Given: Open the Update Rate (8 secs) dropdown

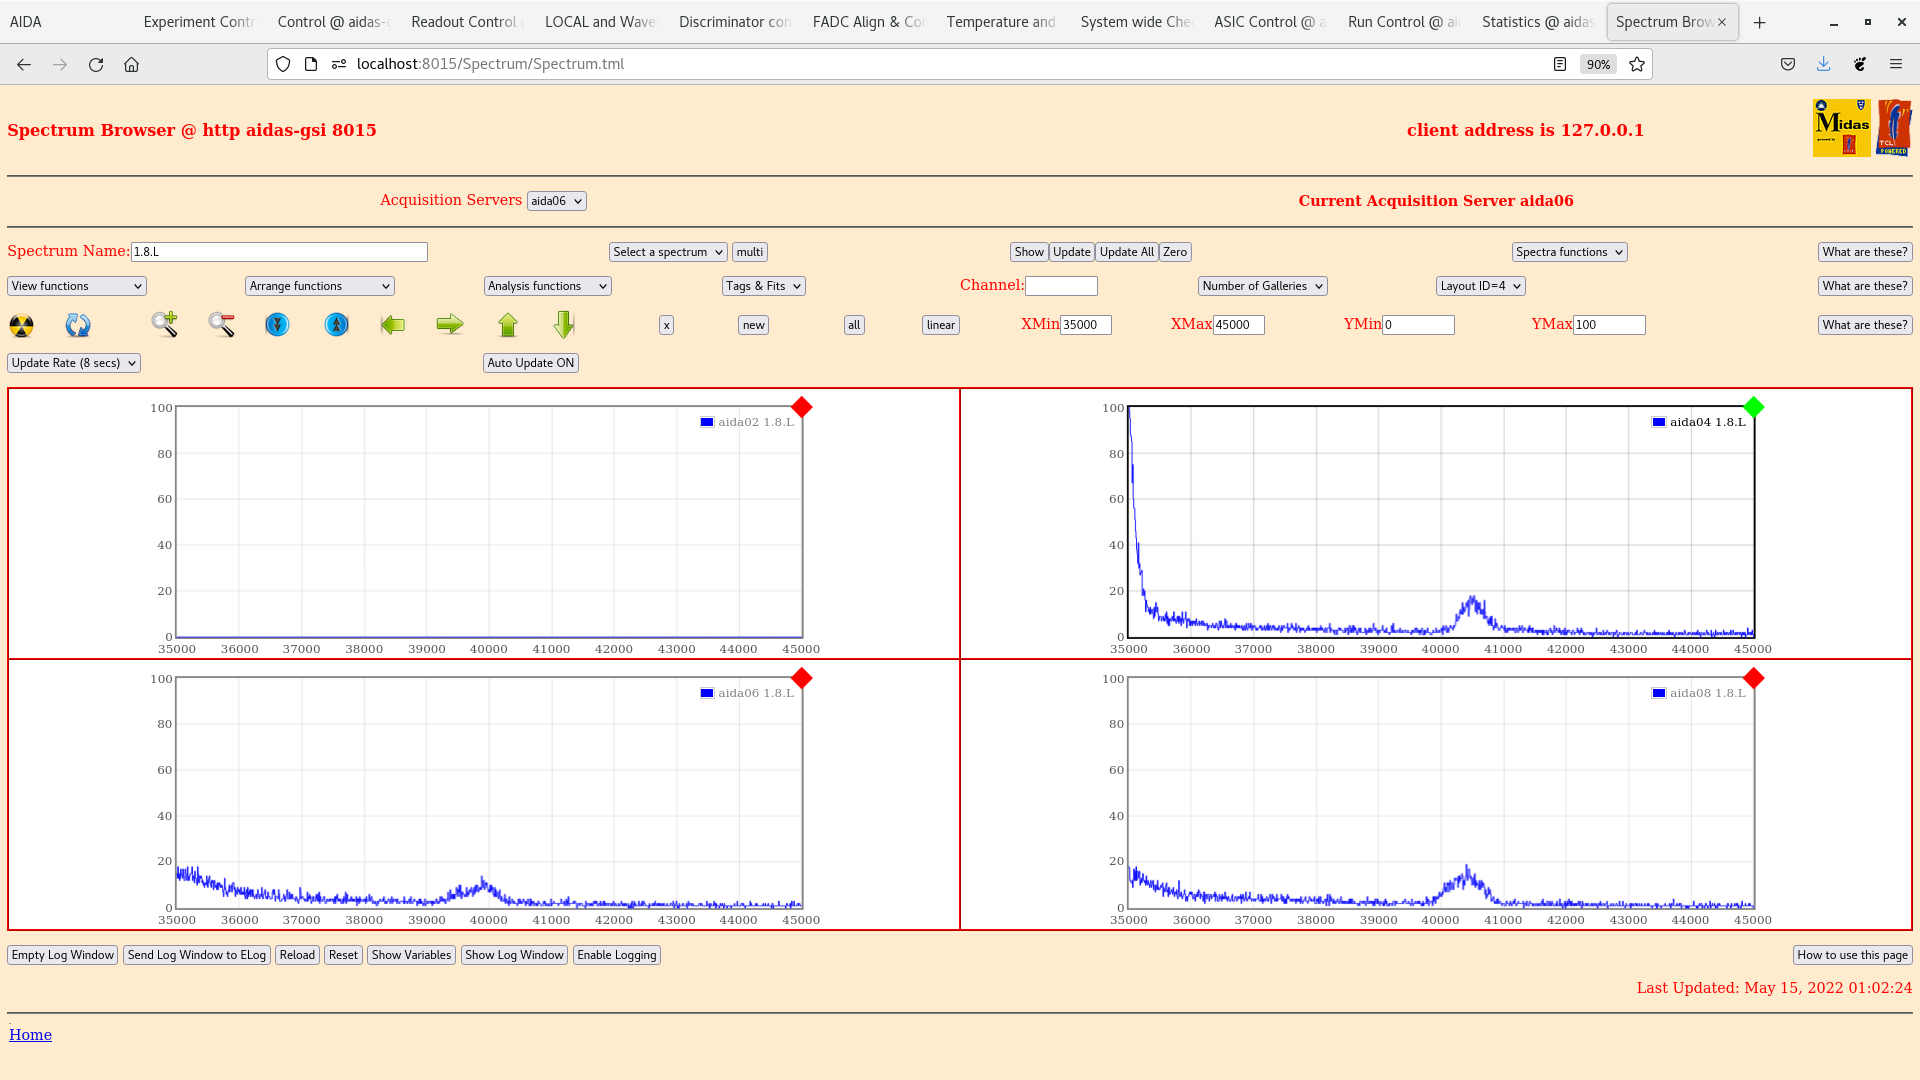Looking at the screenshot, I should (74, 363).
